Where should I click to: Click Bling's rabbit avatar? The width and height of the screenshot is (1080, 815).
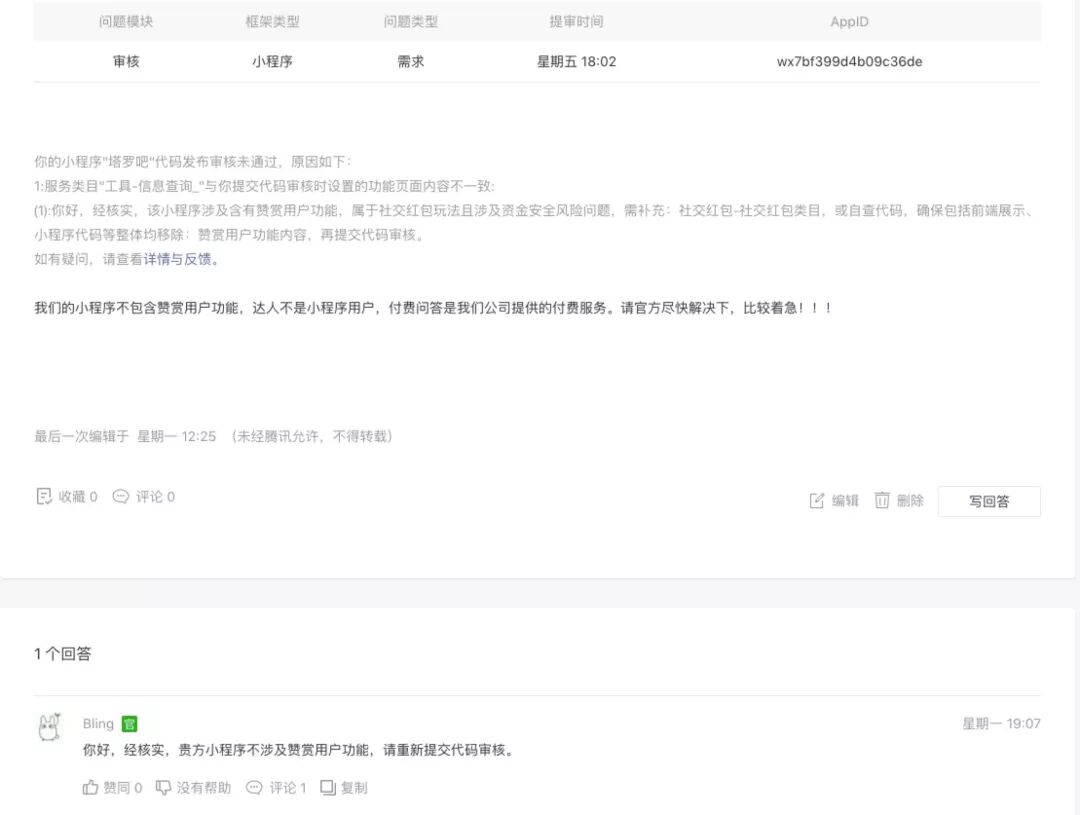pos(50,727)
